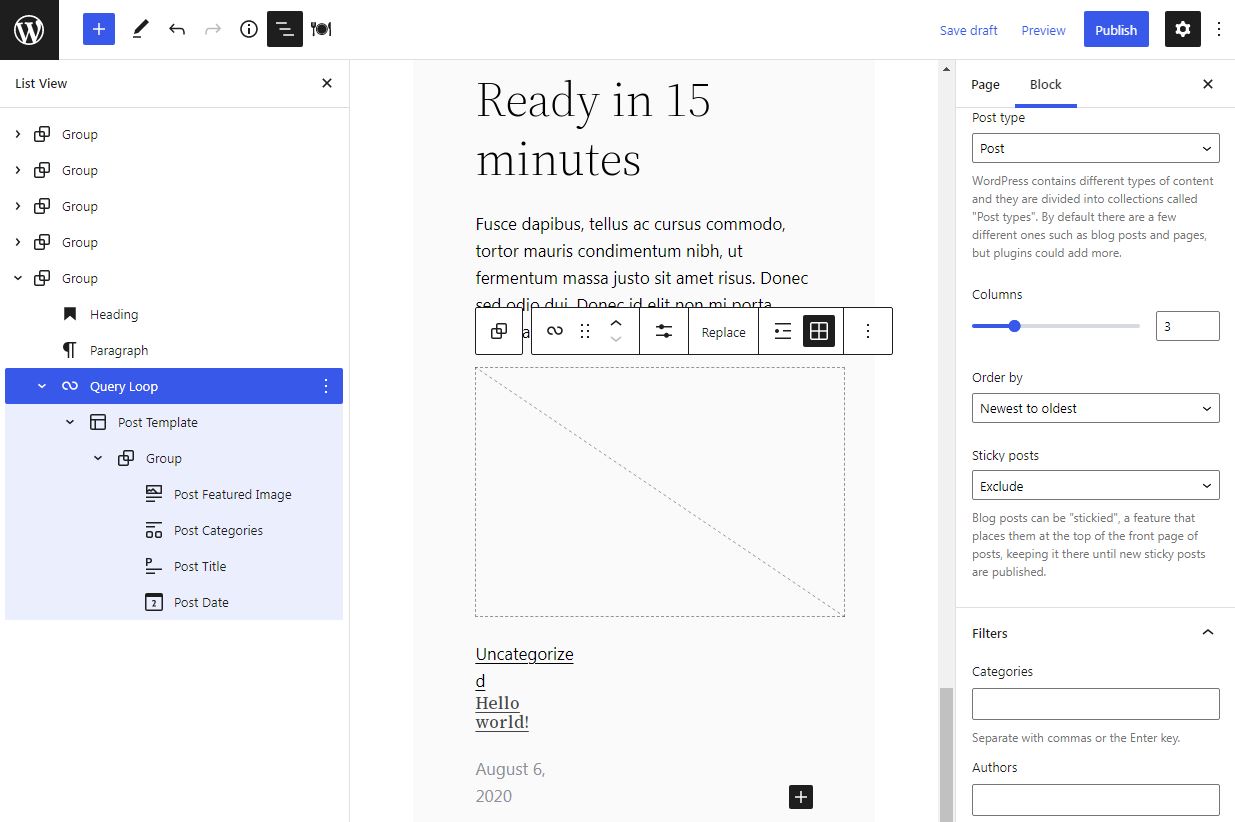Click the WordPress logo icon
The width and height of the screenshot is (1235, 822).
pos(29,30)
